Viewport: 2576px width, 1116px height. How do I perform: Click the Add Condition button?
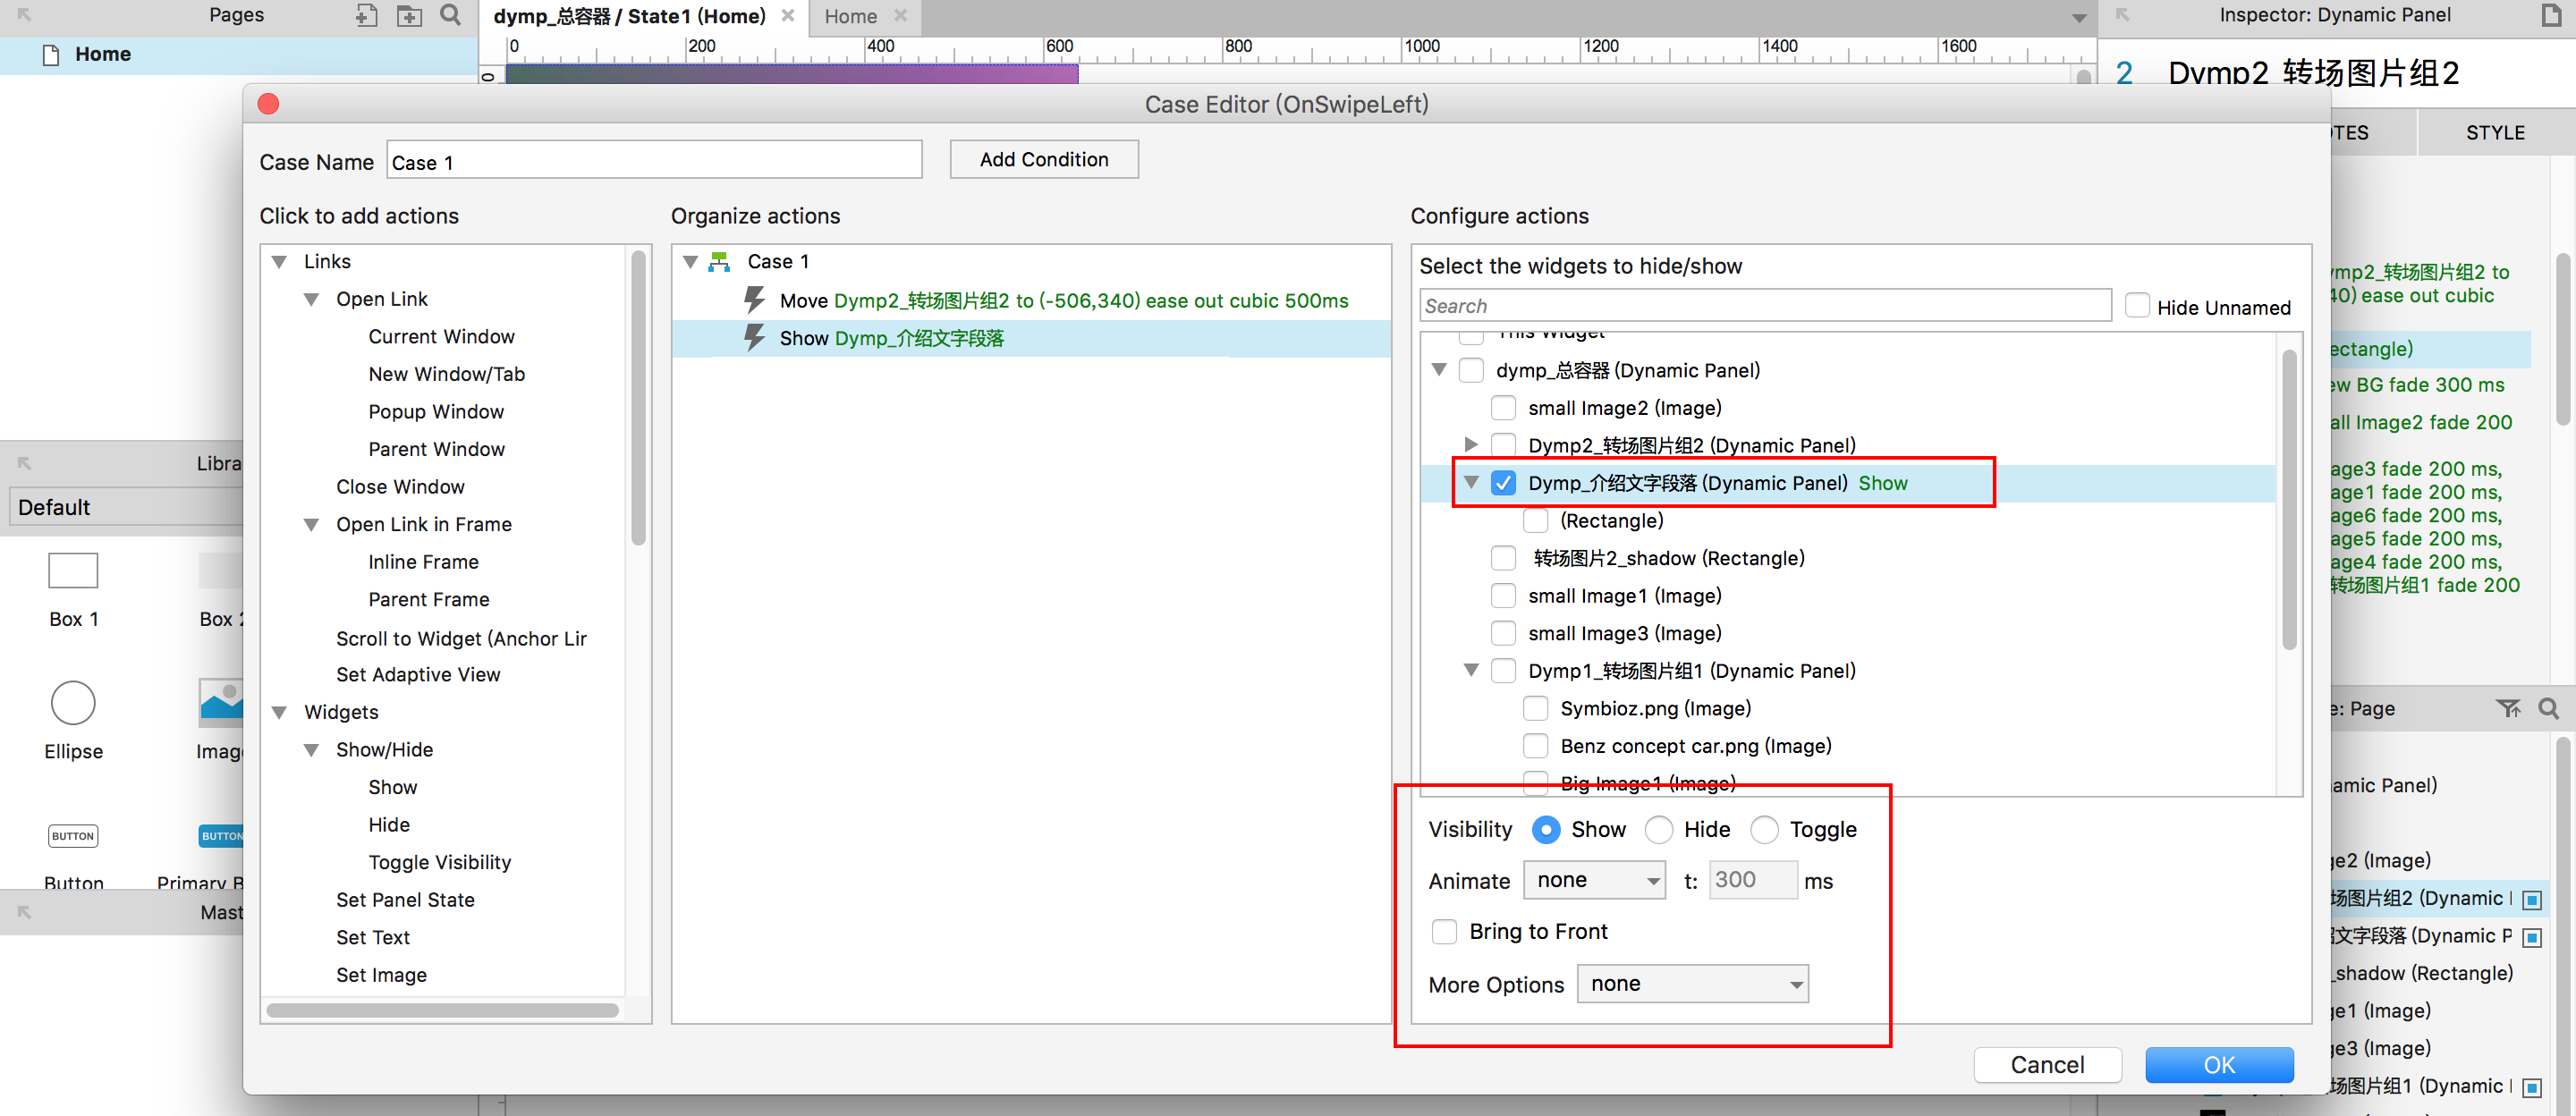pos(1043,160)
